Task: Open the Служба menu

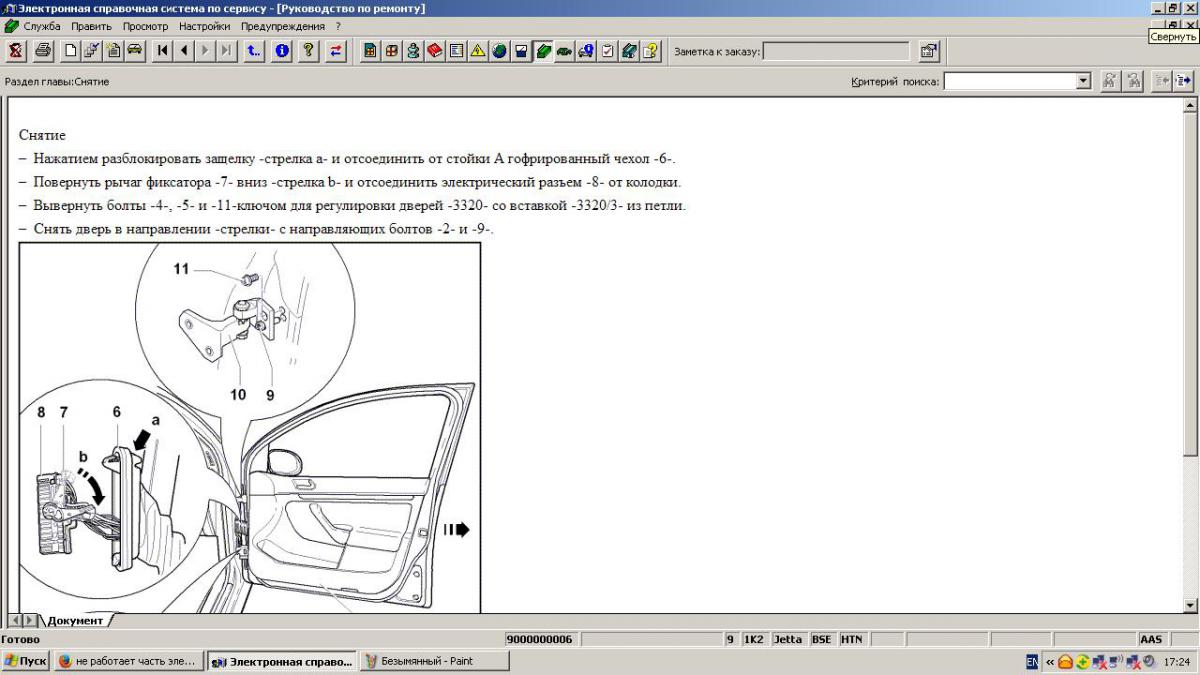Action: coord(42,26)
